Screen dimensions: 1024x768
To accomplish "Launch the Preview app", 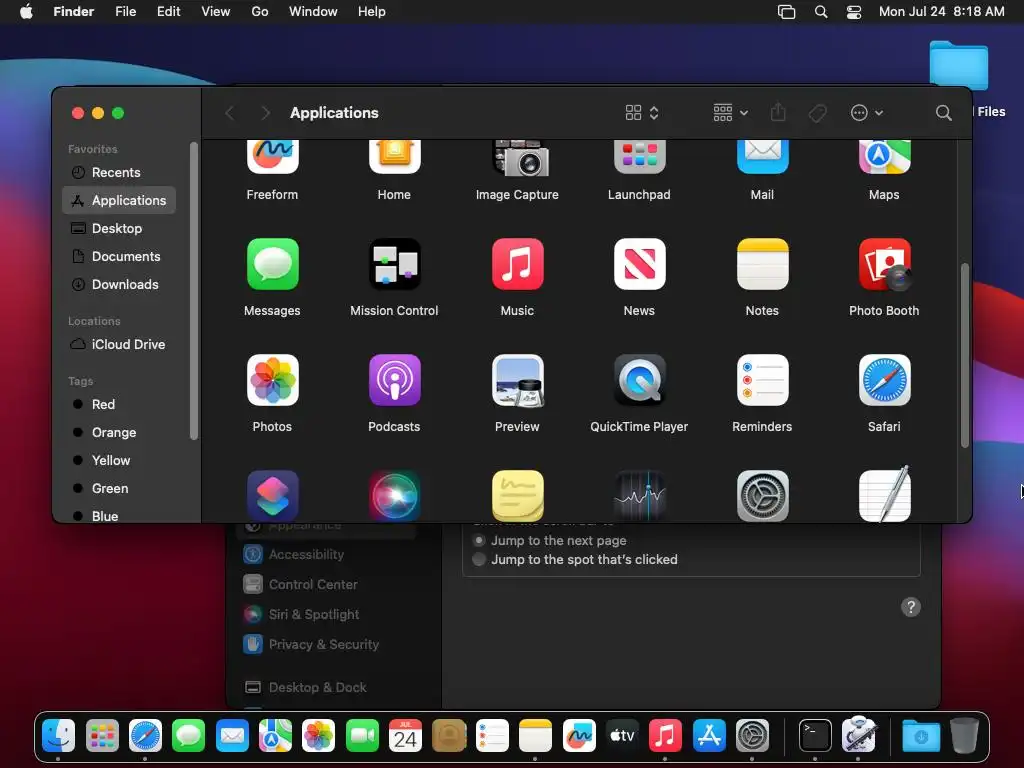I will [x=517, y=380].
